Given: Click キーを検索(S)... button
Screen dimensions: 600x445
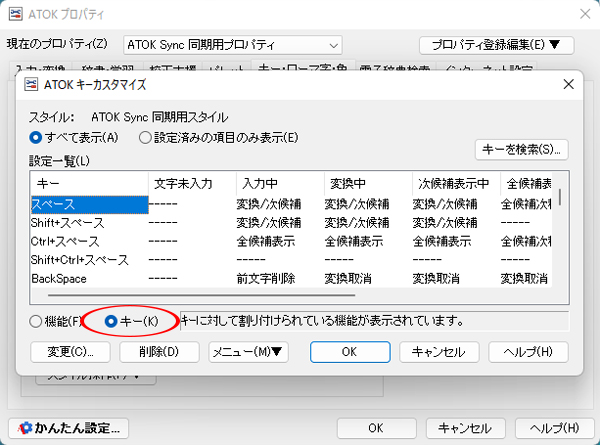Looking at the screenshot, I should (521, 149).
